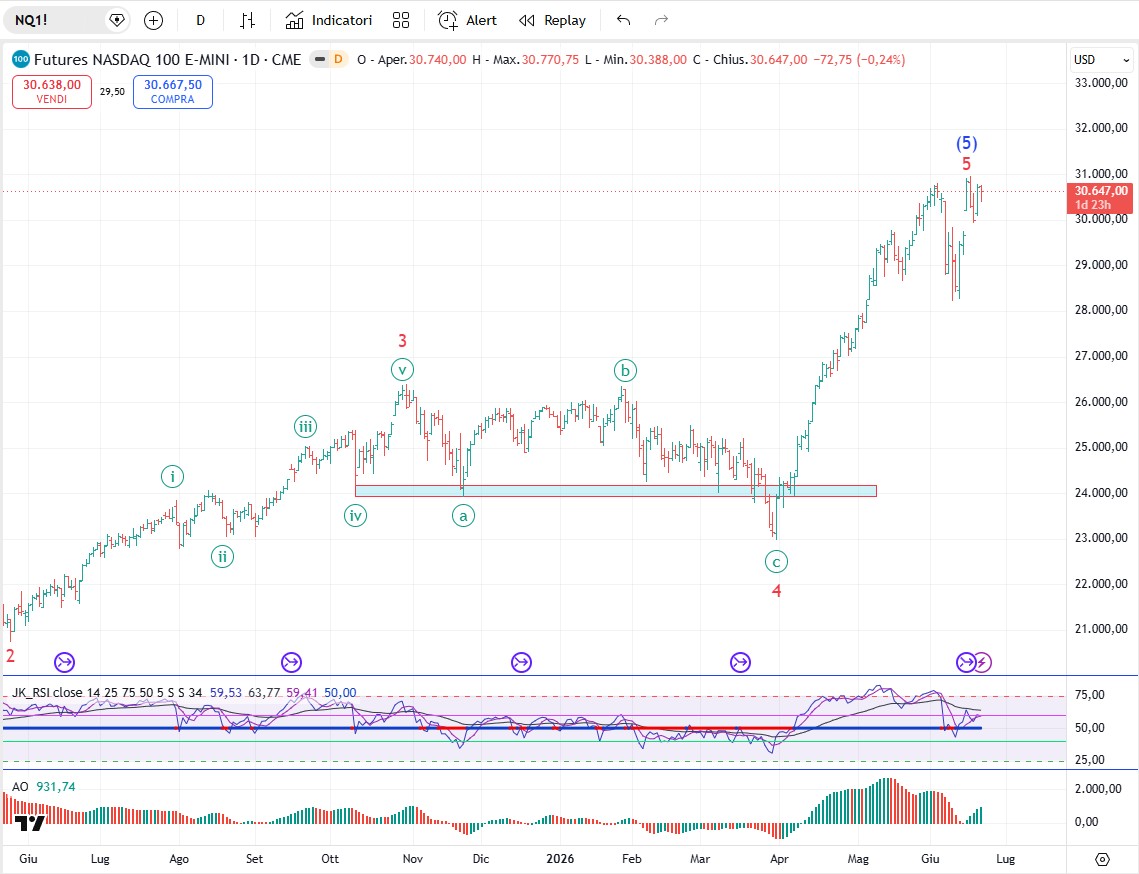The width and height of the screenshot is (1139, 874).
Task: Click Futures NASDAQ 100 E-MINI title
Action: (x=168, y=60)
